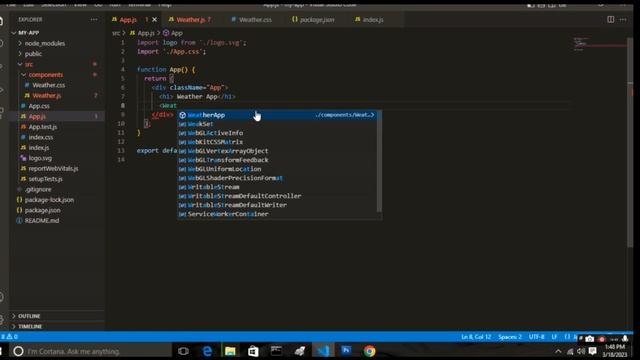This screenshot has height=360, width=640.
Task: Click the Cortana search box
Action: [92, 351]
